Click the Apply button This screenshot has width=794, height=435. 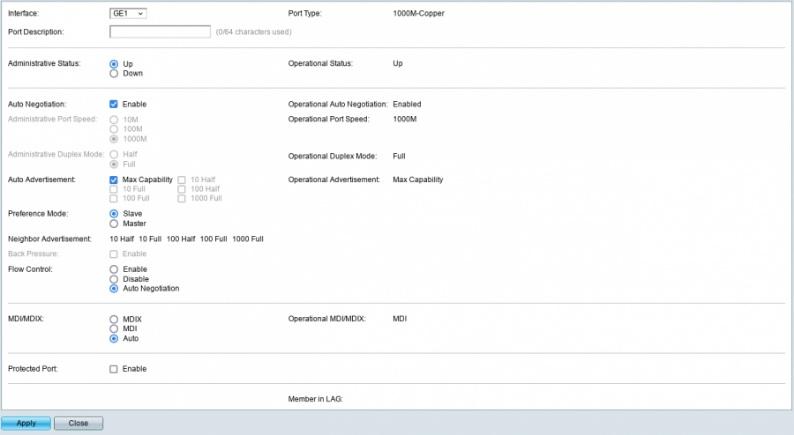point(26,423)
